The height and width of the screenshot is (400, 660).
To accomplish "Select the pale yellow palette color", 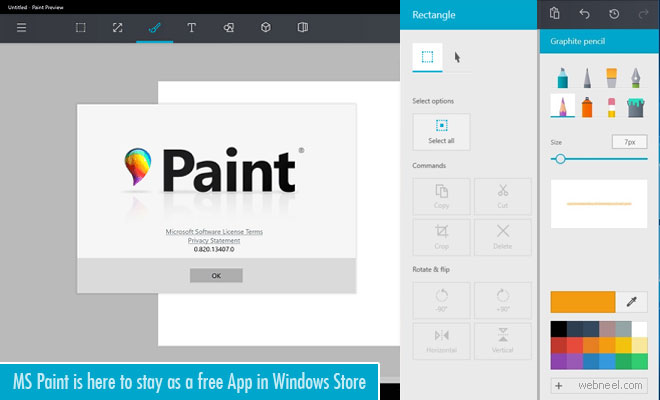I will coord(639,345).
